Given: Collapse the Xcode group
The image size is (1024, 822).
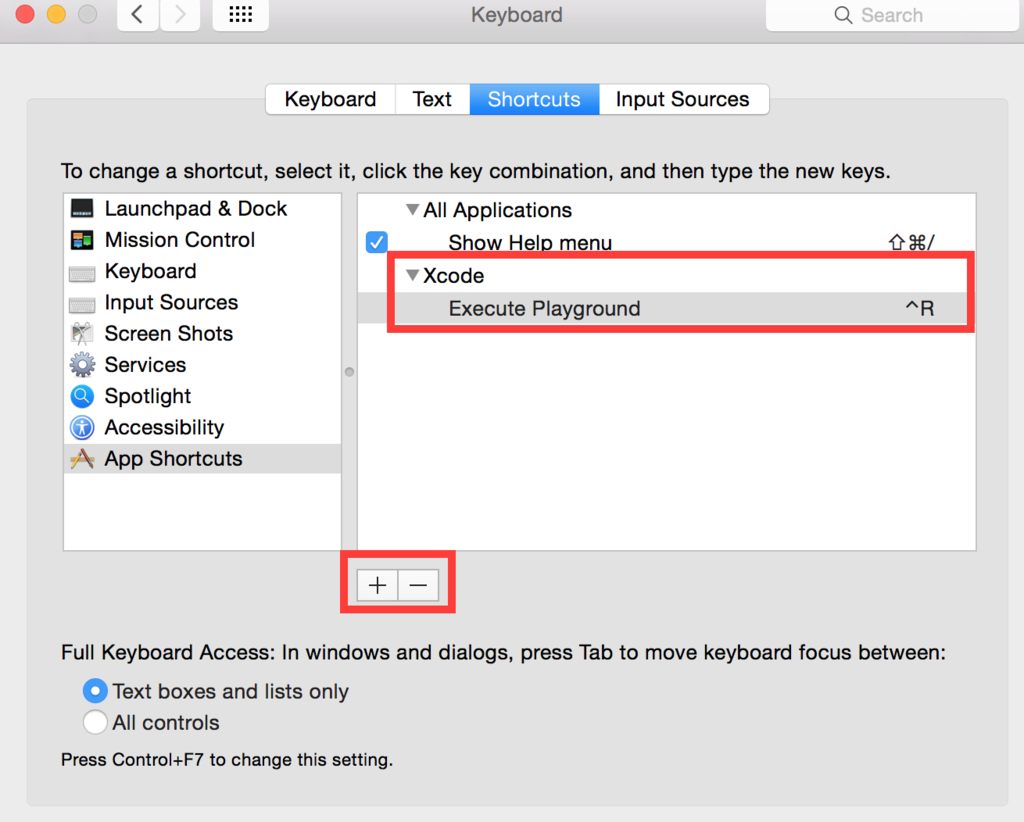Looking at the screenshot, I should 412,275.
